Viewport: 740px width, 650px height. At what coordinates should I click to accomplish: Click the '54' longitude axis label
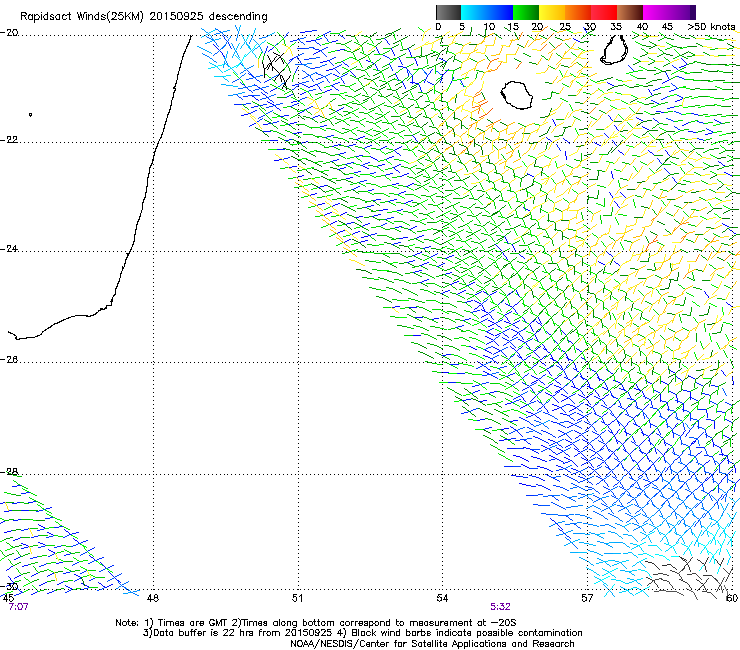(442, 598)
